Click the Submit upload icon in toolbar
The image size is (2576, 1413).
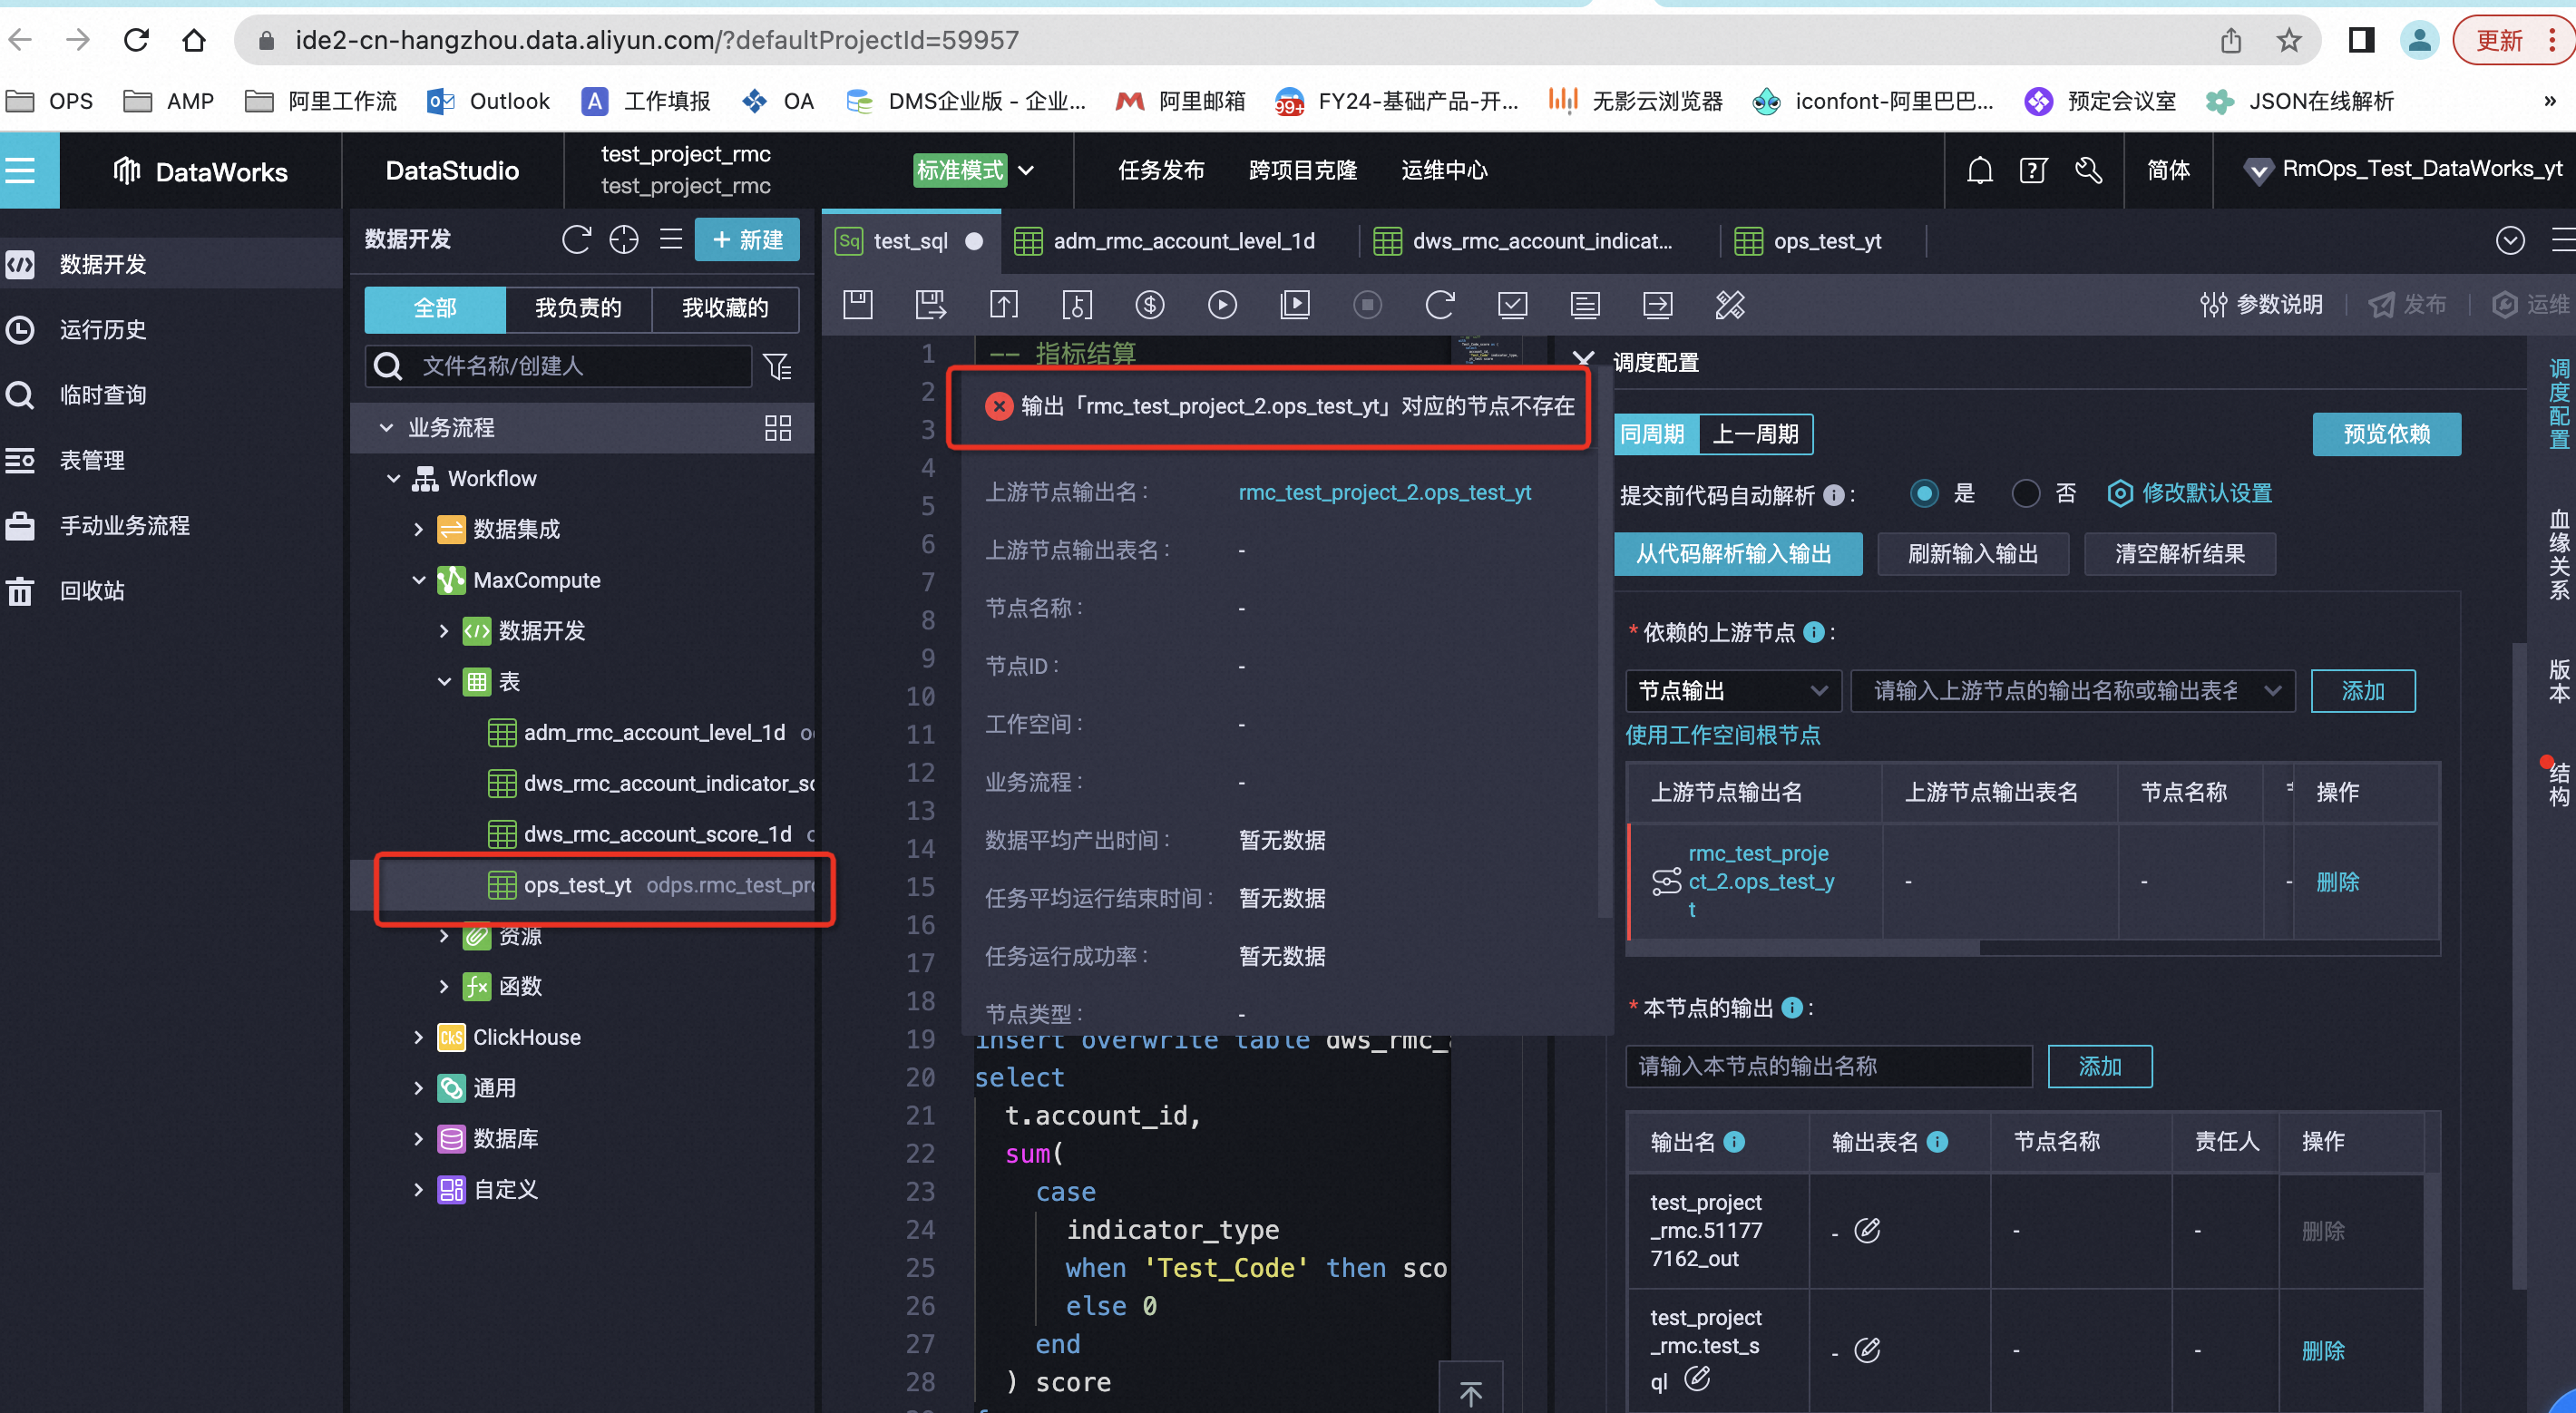click(x=1004, y=305)
